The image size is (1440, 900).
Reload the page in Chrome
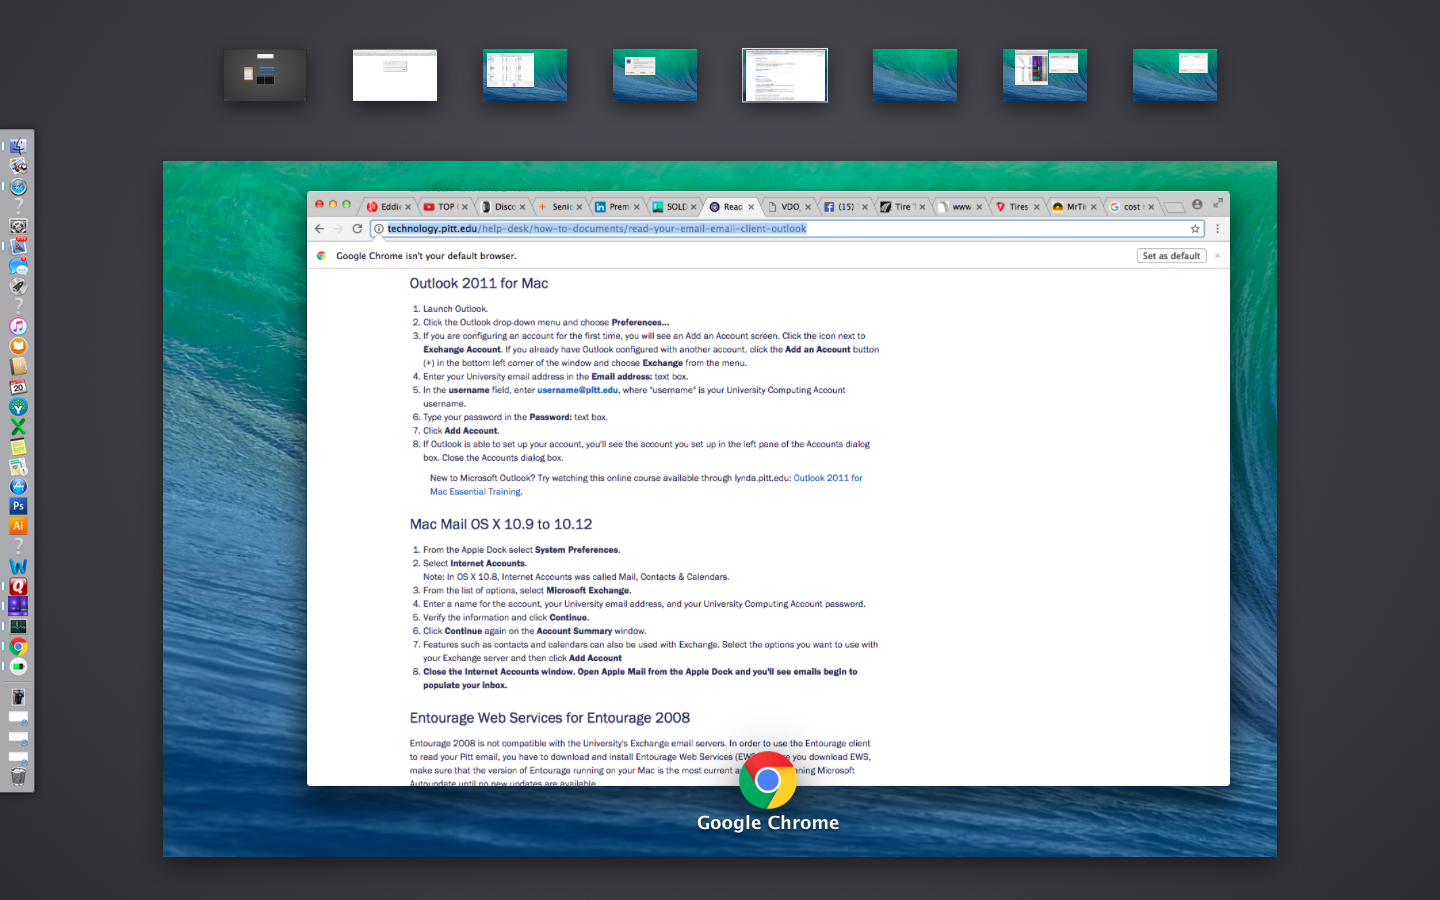coord(357,229)
